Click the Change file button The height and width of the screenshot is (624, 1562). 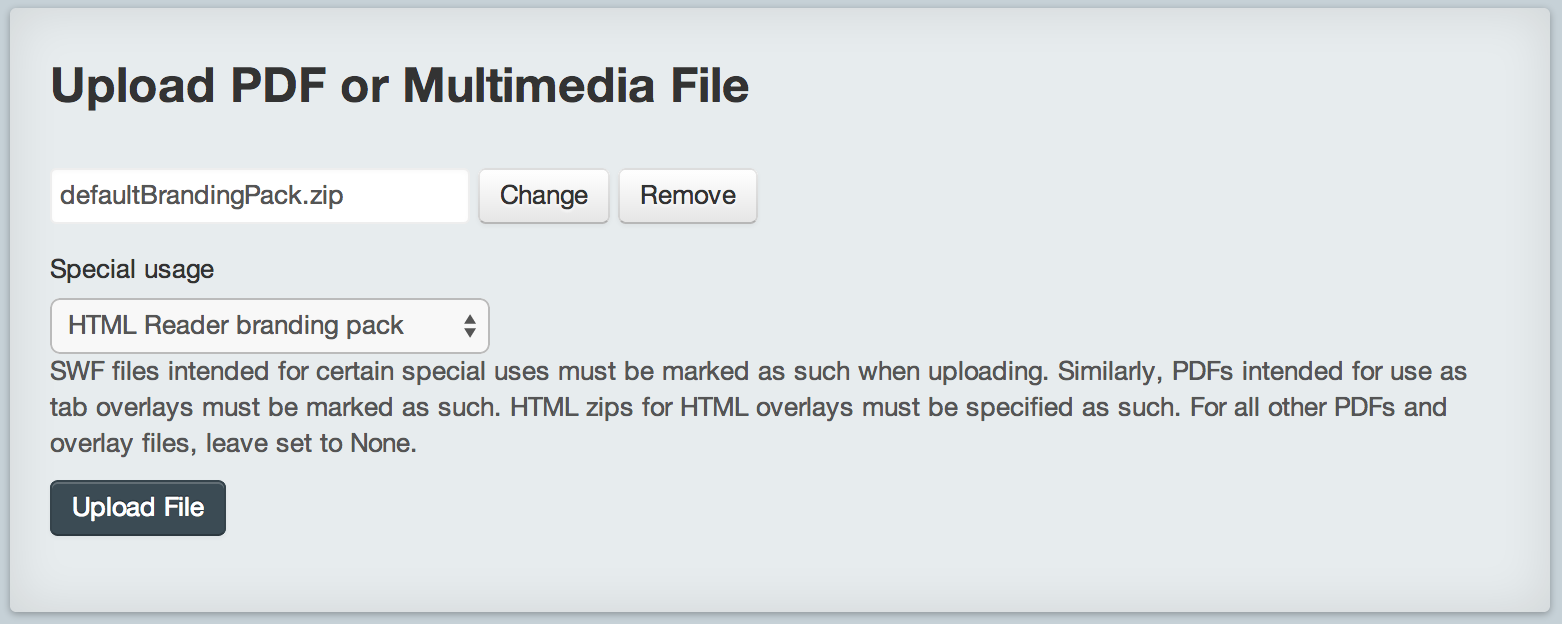(544, 195)
